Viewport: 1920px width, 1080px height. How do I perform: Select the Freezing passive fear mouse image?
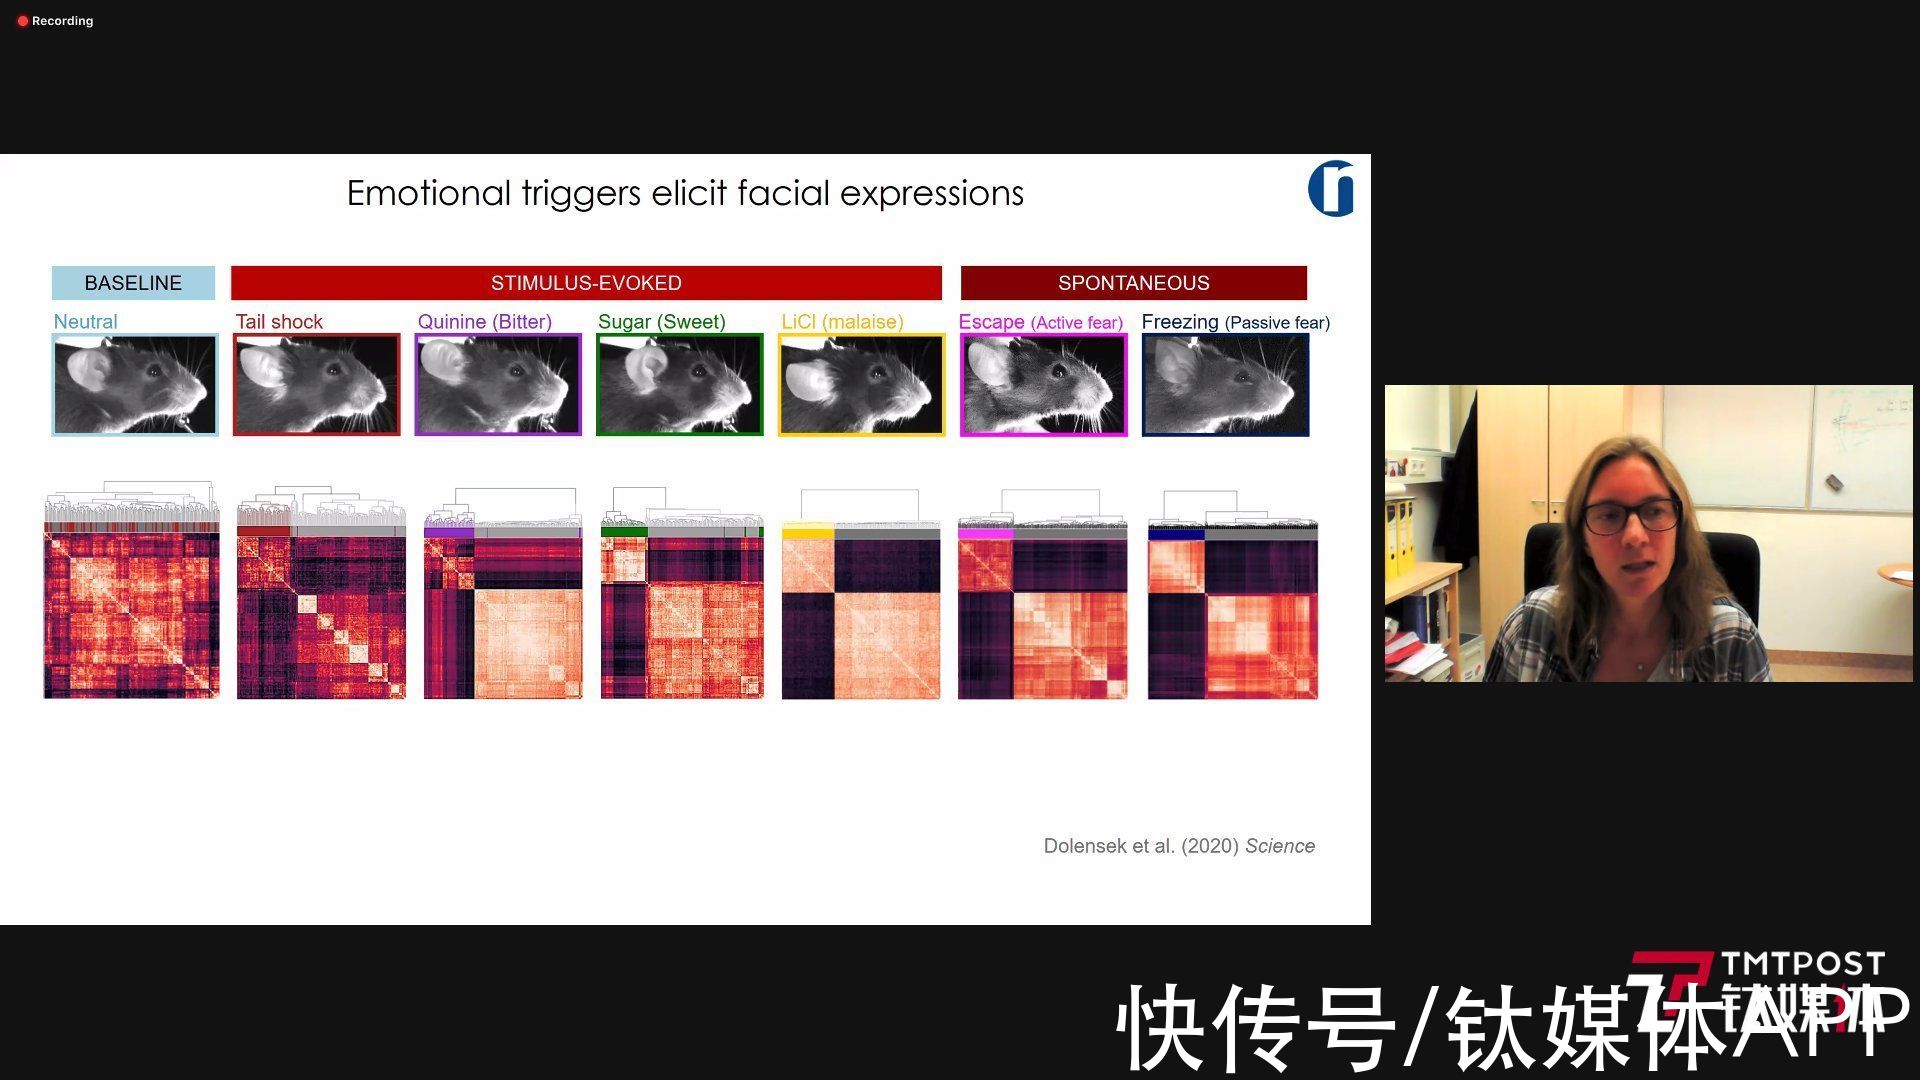point(1225,385)
